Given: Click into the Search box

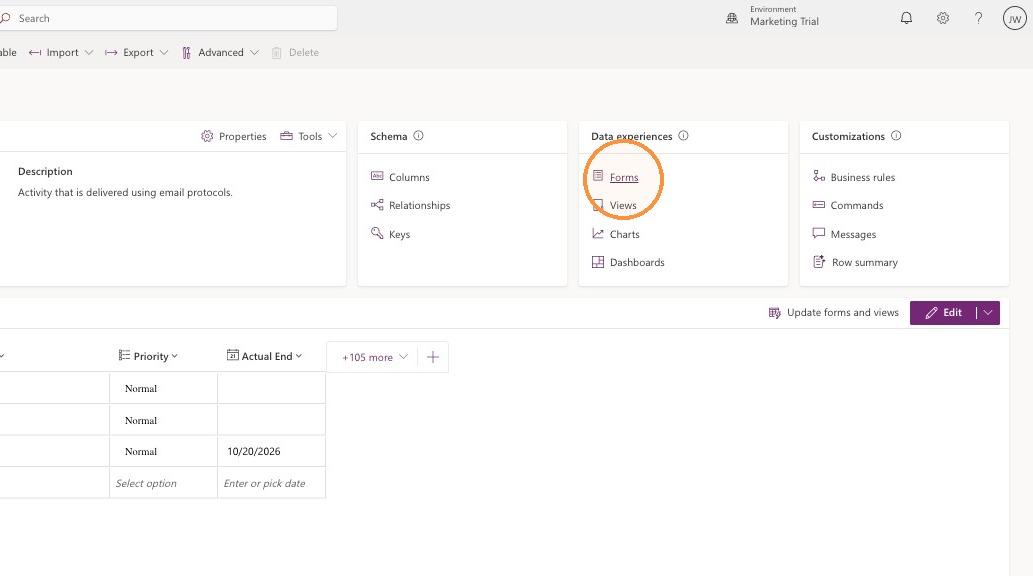Looking at the screenshot, I should click(x=168, y=18).
